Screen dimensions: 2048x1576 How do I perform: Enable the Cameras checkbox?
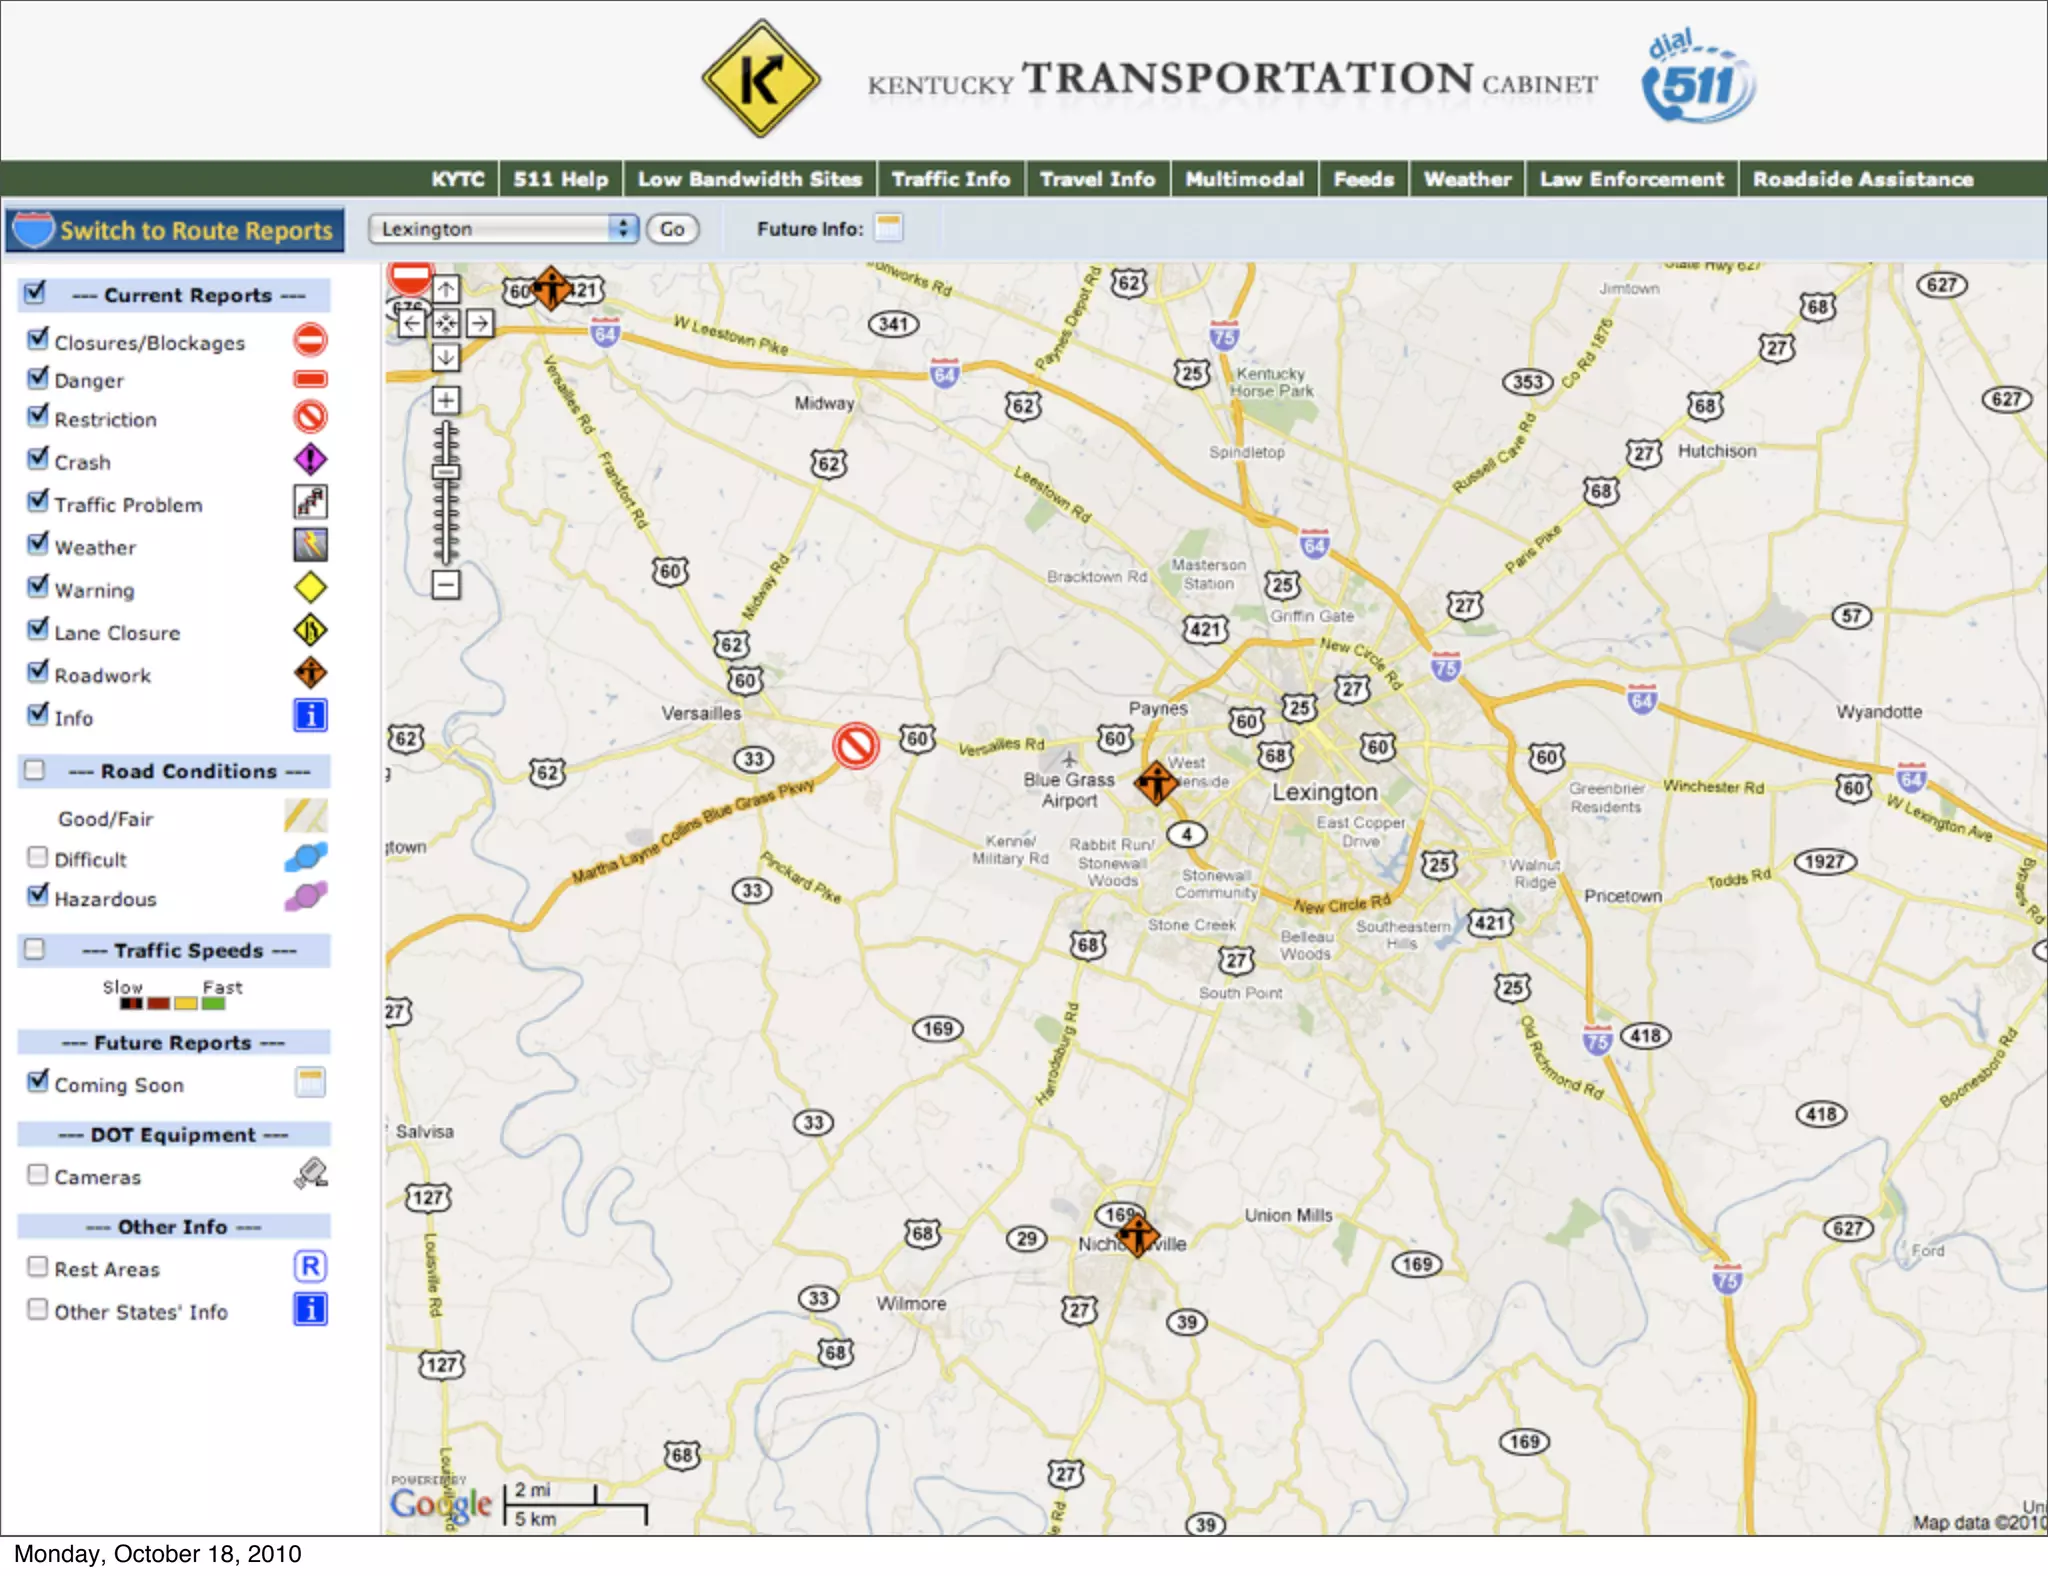click(x=38, y=1174)
